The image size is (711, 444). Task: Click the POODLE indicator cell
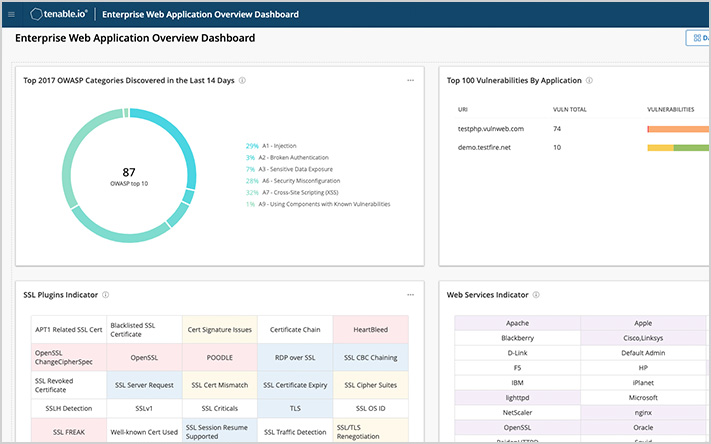219,357
